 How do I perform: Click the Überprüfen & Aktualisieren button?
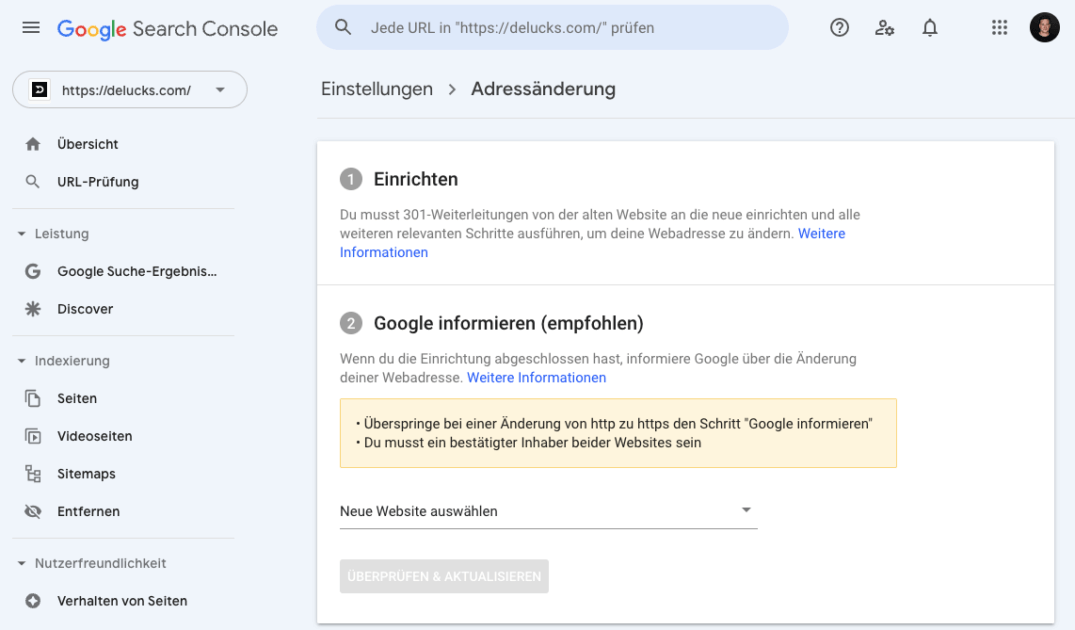point(444,577)
